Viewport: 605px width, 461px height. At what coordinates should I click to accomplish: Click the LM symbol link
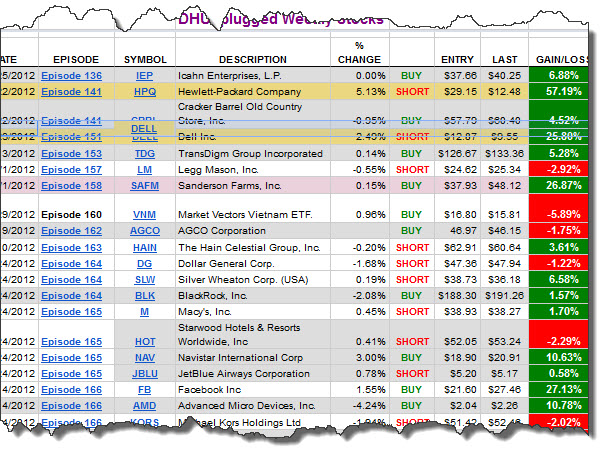[x=144, y=170]
